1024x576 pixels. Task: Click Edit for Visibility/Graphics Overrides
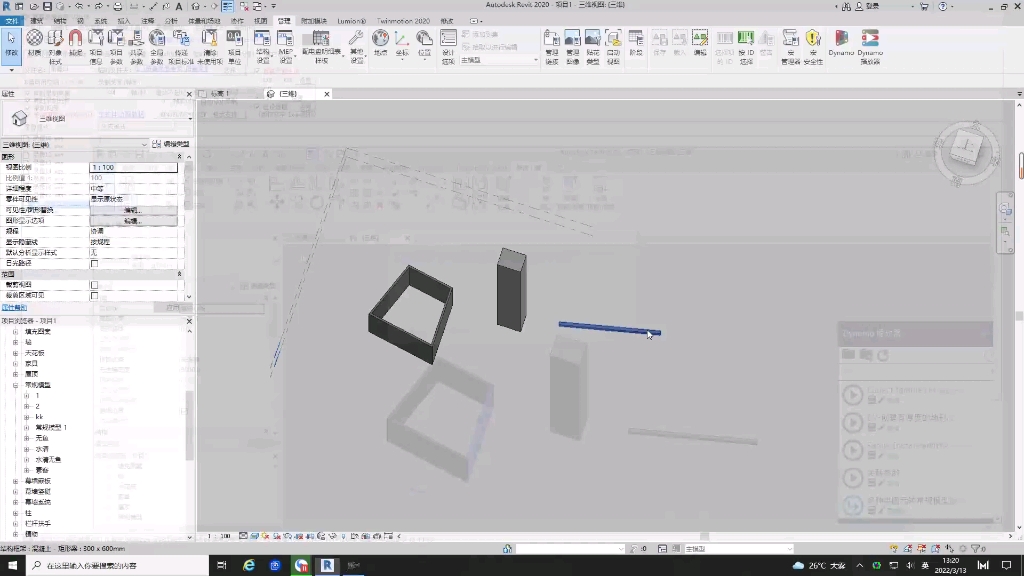point(133,210)
